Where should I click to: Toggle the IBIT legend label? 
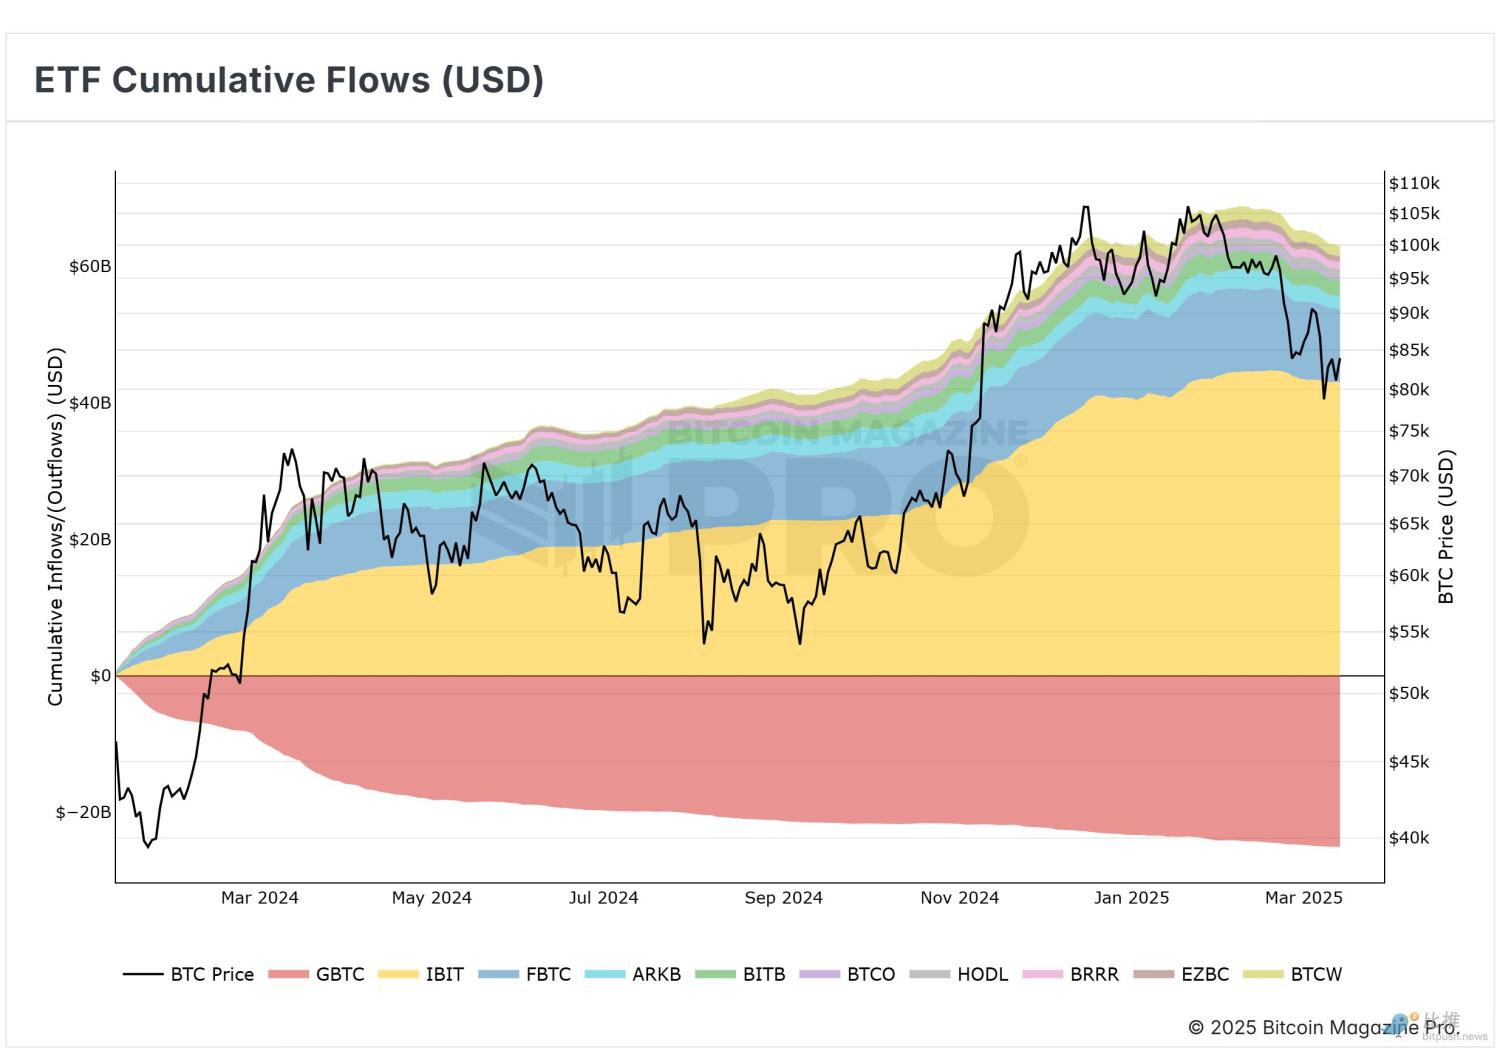[x=445, y=974]
